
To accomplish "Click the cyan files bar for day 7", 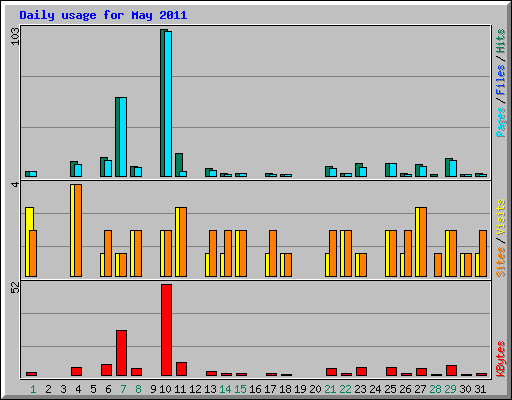I will (x=123, y=137).
